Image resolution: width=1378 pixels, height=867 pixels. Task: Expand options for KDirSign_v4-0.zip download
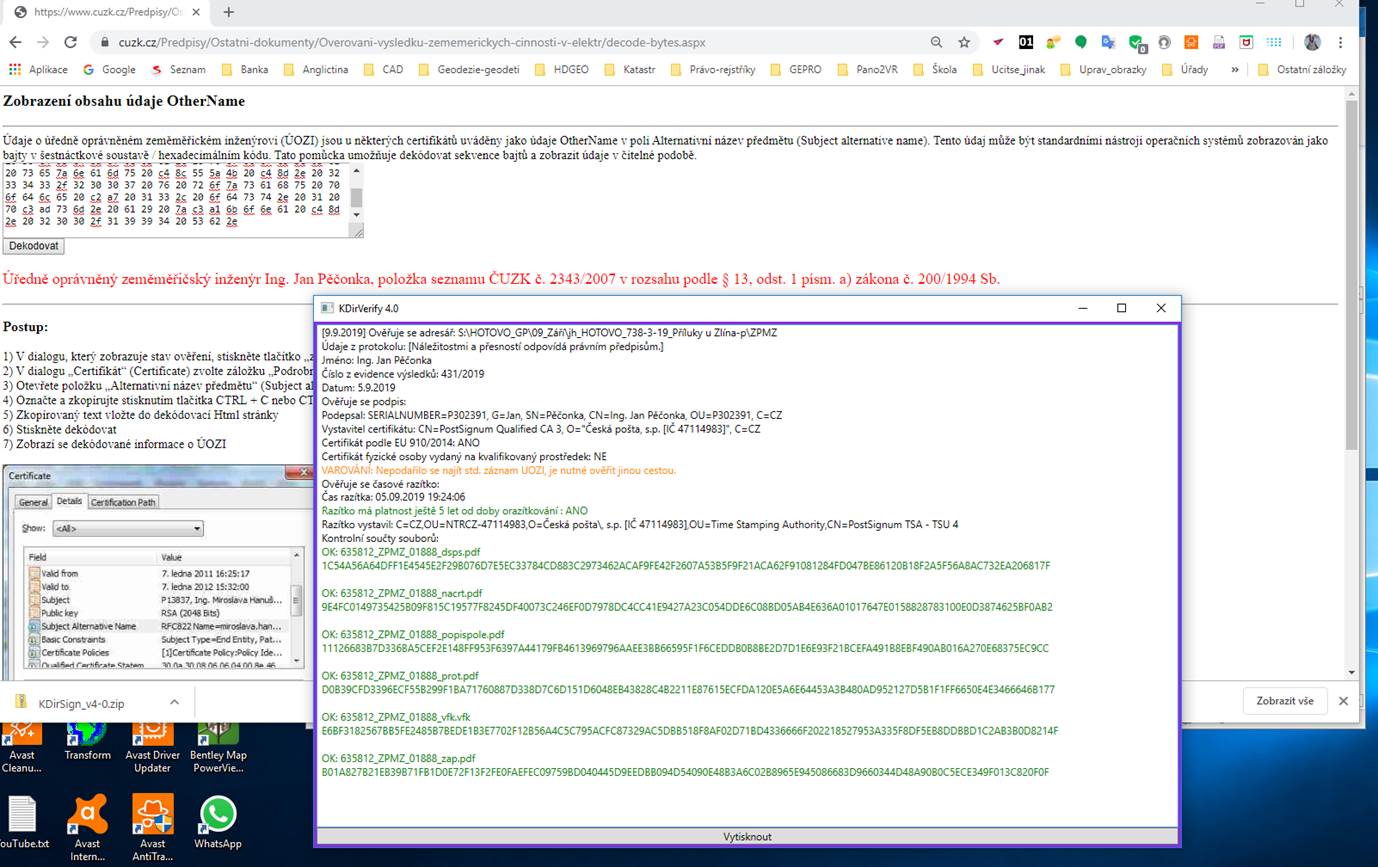pyautogui.click(x=174, y=702)
